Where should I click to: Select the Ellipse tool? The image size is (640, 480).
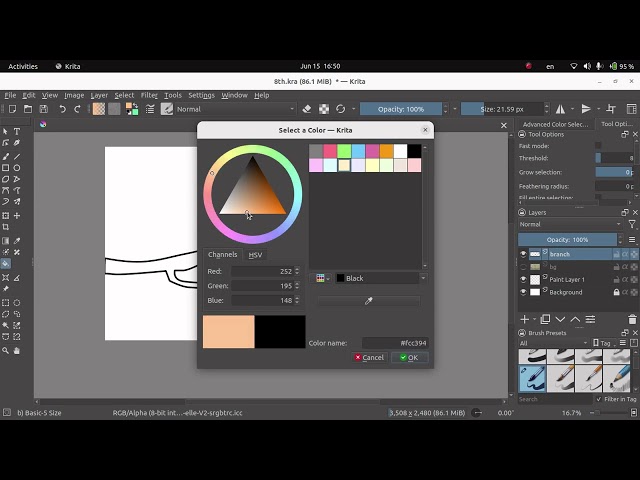(x=17, y=168)
